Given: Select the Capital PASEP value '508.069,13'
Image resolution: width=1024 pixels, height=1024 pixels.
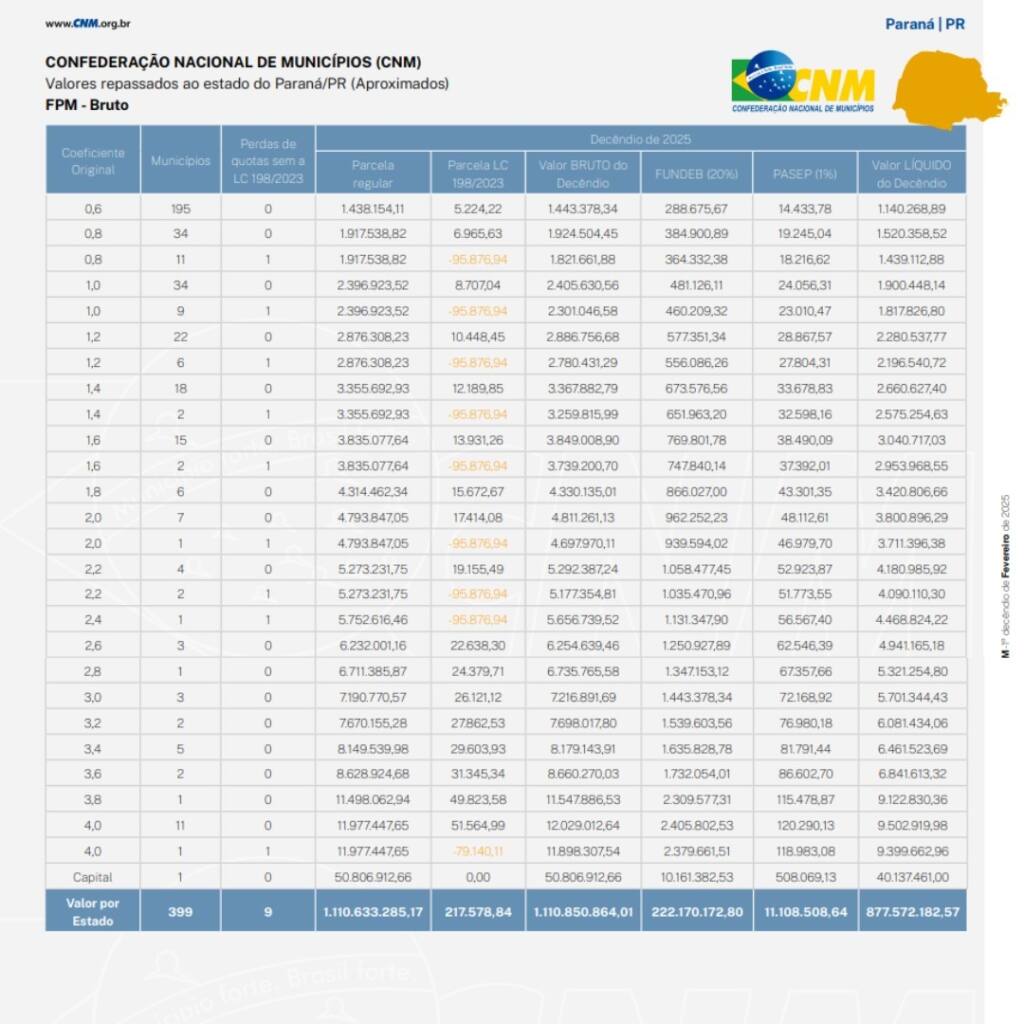Looking at the screenshot, I should [805, 877].
